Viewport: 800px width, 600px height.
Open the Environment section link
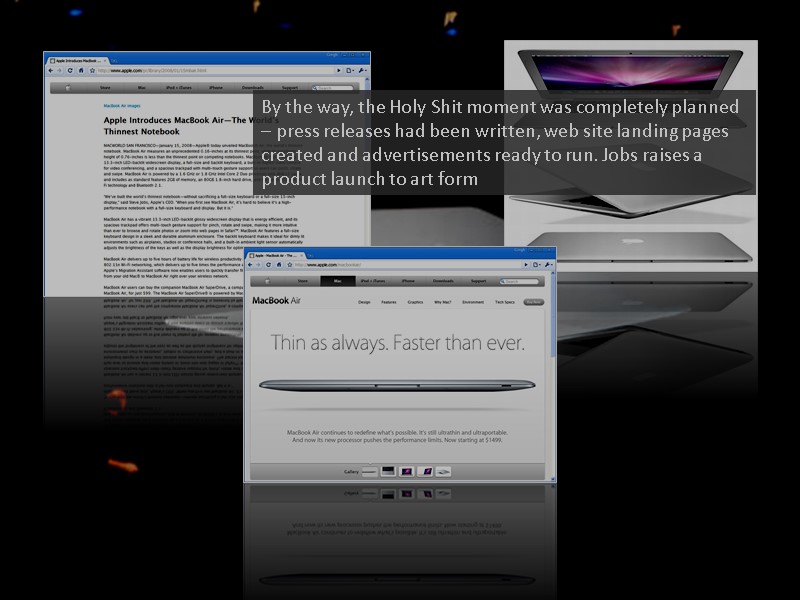(473, 302)
